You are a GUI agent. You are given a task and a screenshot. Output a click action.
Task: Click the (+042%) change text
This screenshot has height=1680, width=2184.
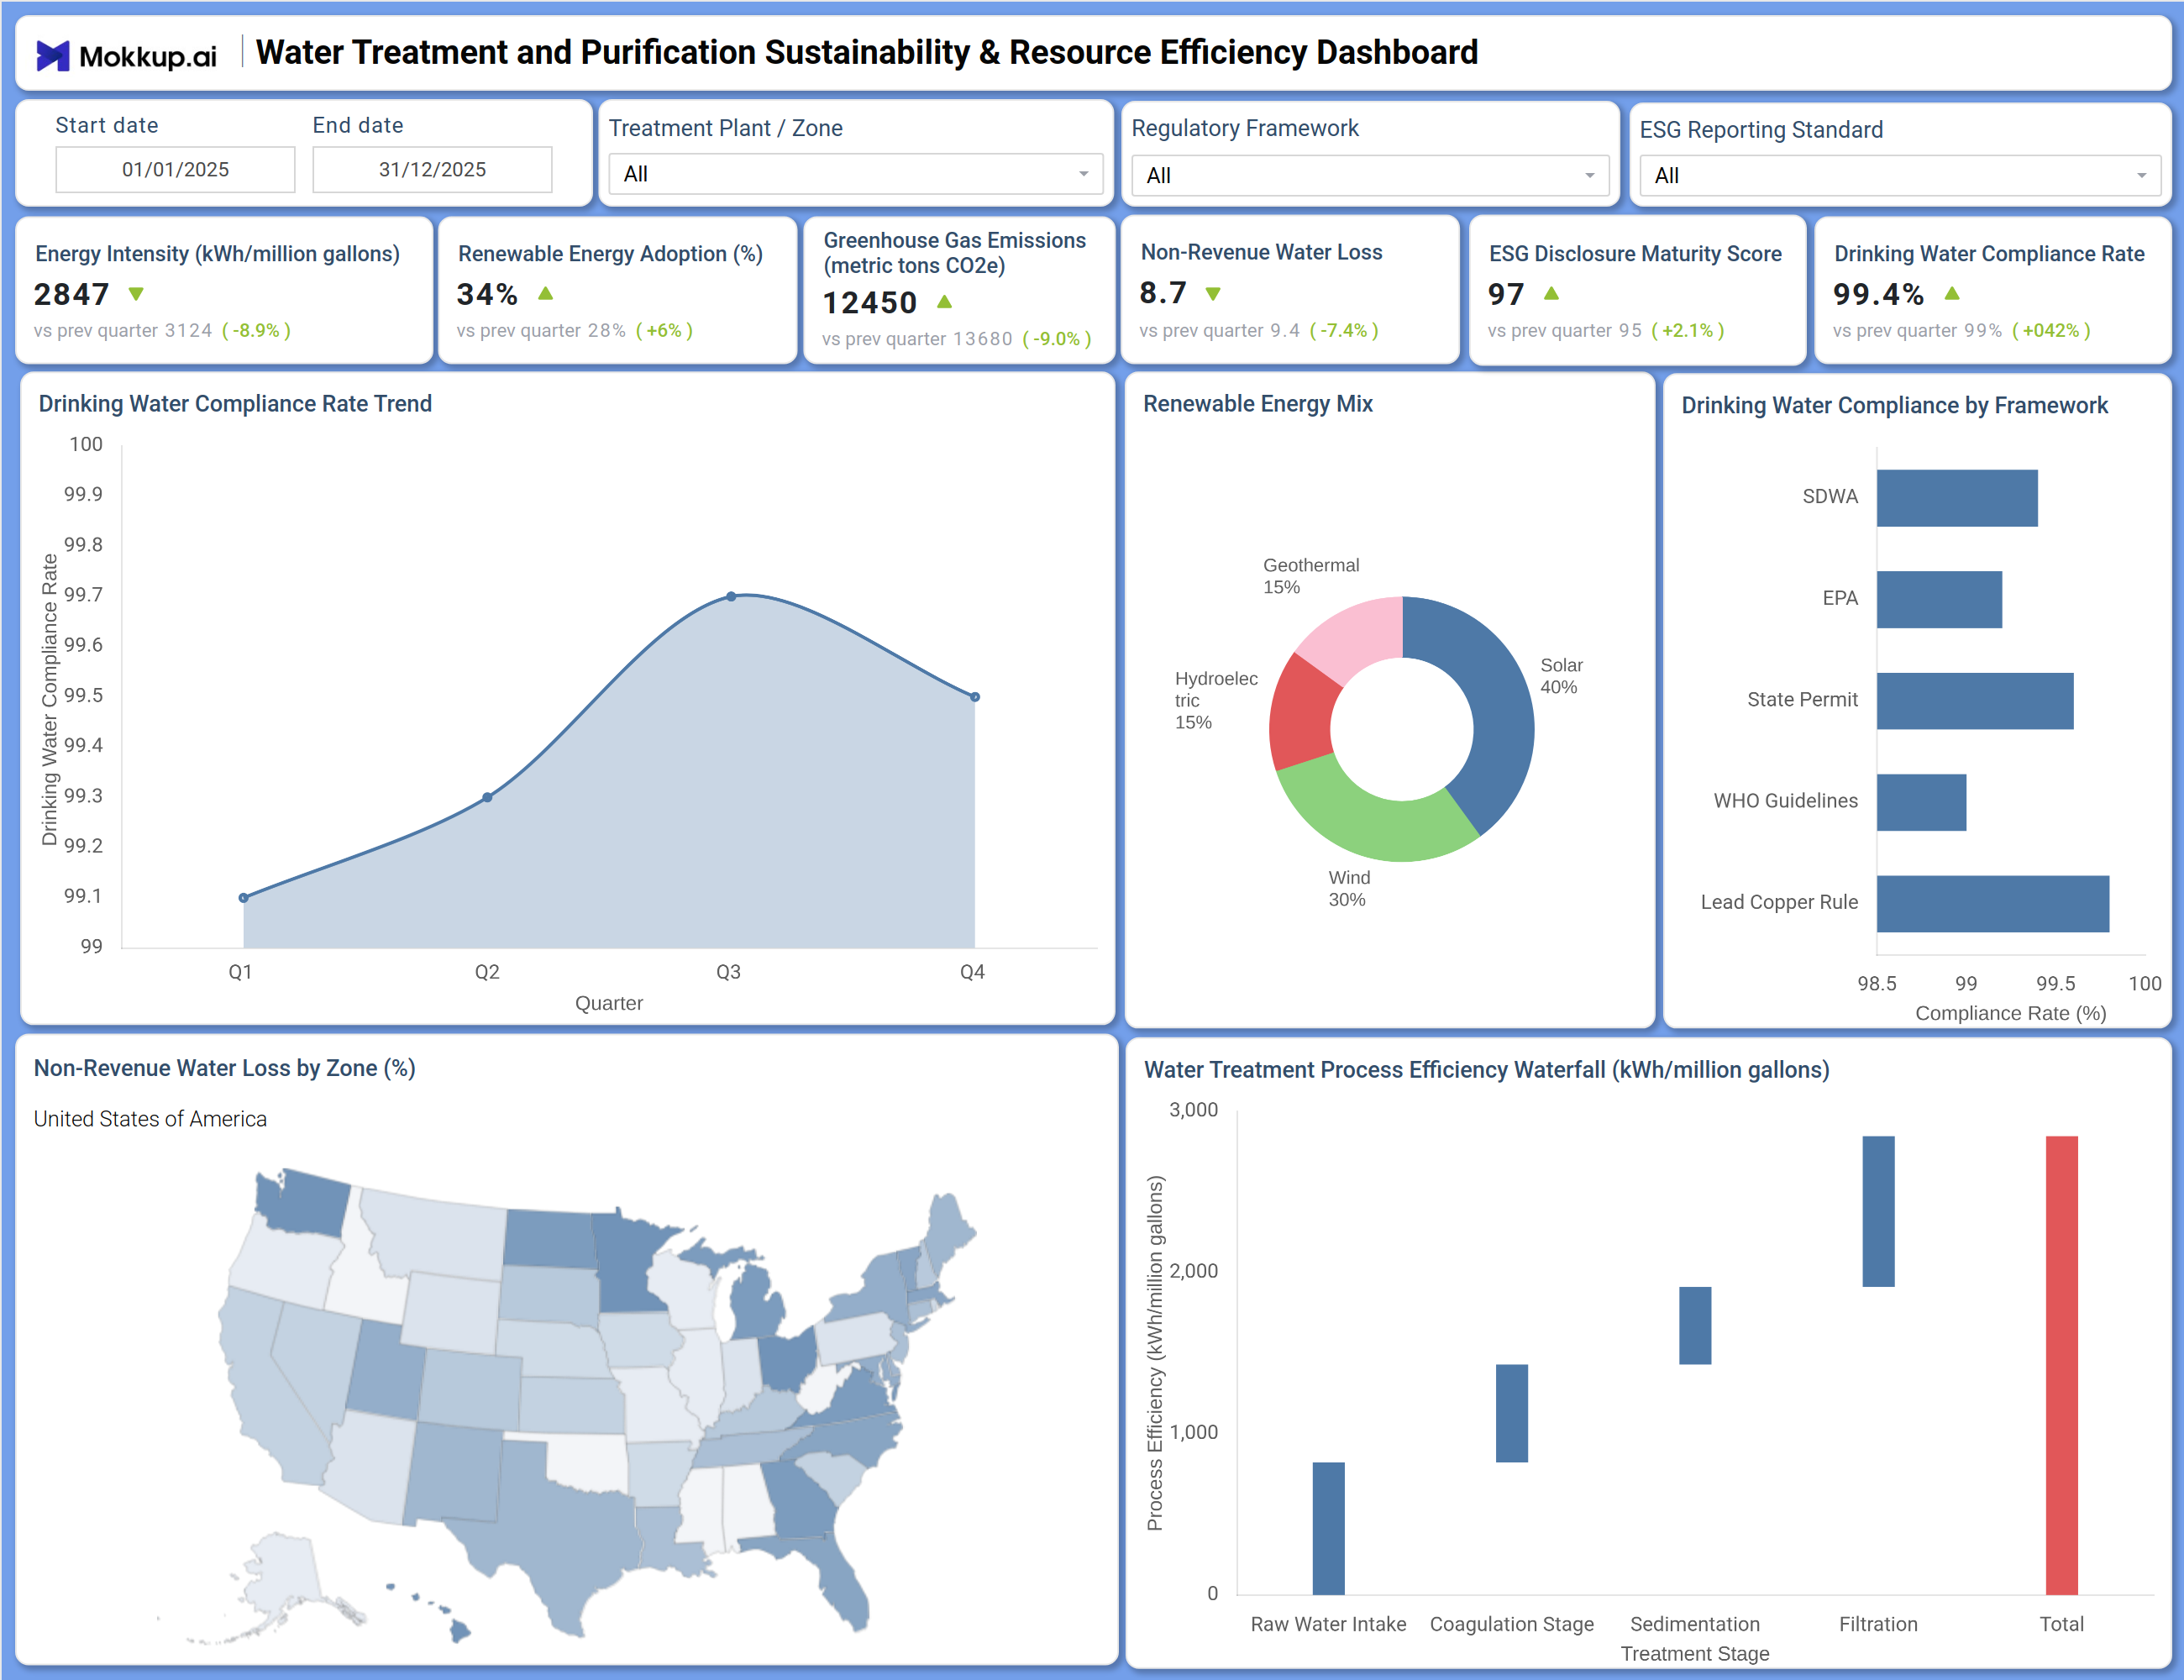pos(2051,330)
